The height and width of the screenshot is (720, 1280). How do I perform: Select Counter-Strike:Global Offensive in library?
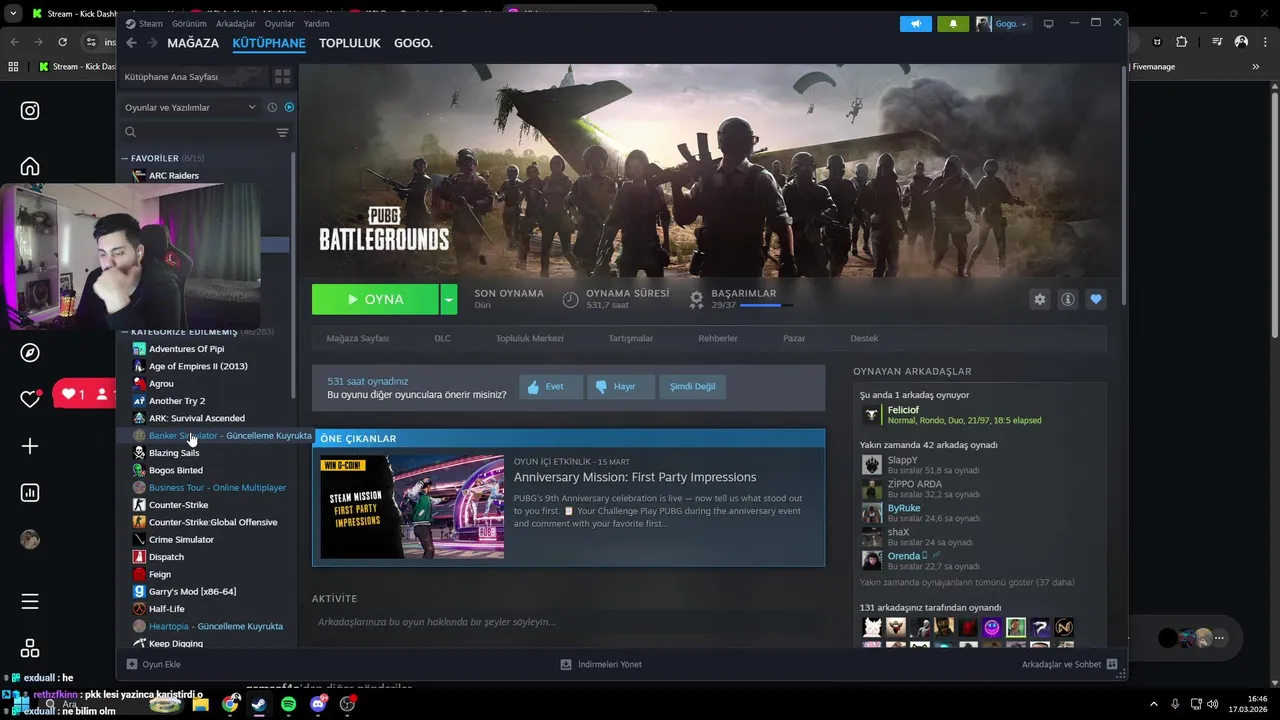[213, 522]
